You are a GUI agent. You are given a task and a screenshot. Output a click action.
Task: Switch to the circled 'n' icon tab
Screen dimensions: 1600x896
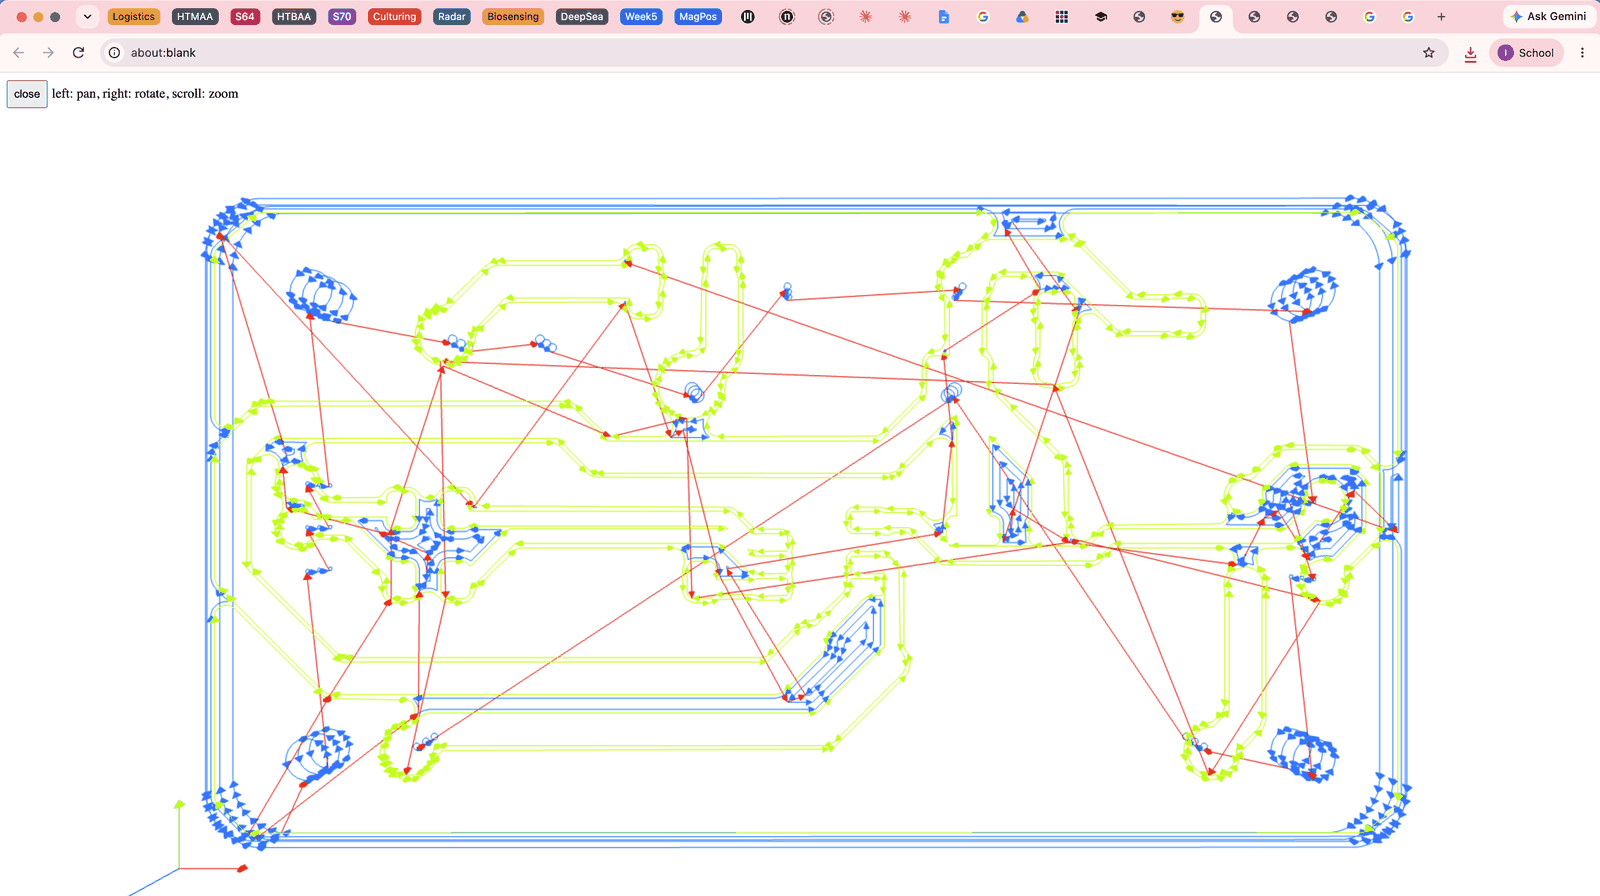[787, 17]
